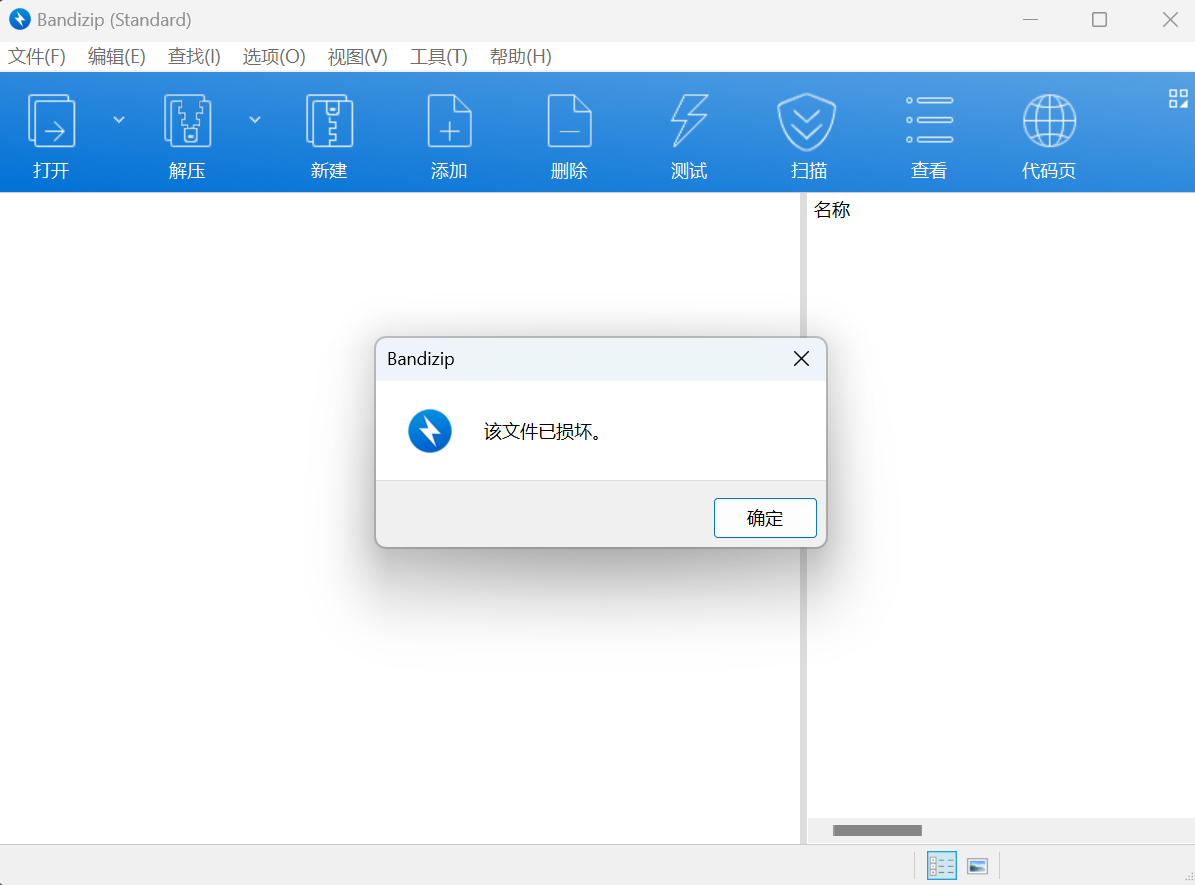Viewport: 1195px width, 885px height.
Task: Expand the dropdown arrow next to 打开
Action: pyautogui.click(x=119, y=120)
